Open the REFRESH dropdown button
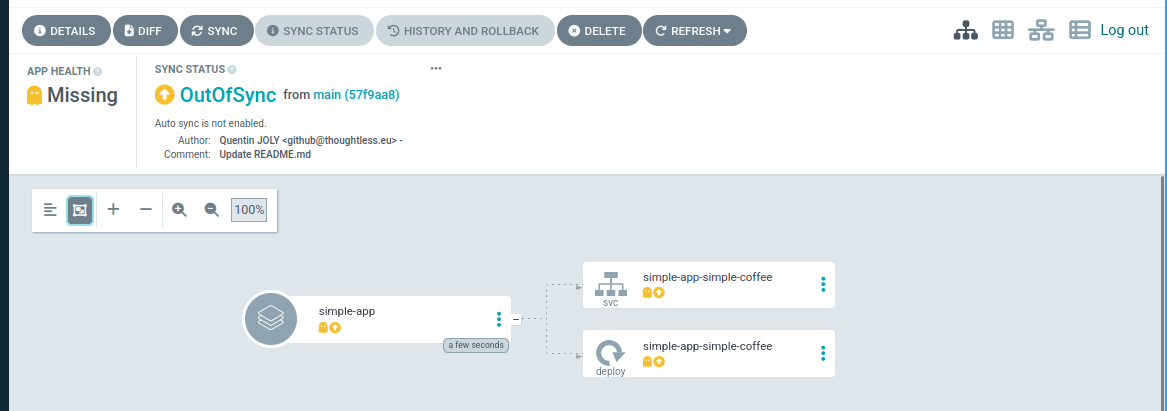This screenshot has height=411, width=1167. 694,31
